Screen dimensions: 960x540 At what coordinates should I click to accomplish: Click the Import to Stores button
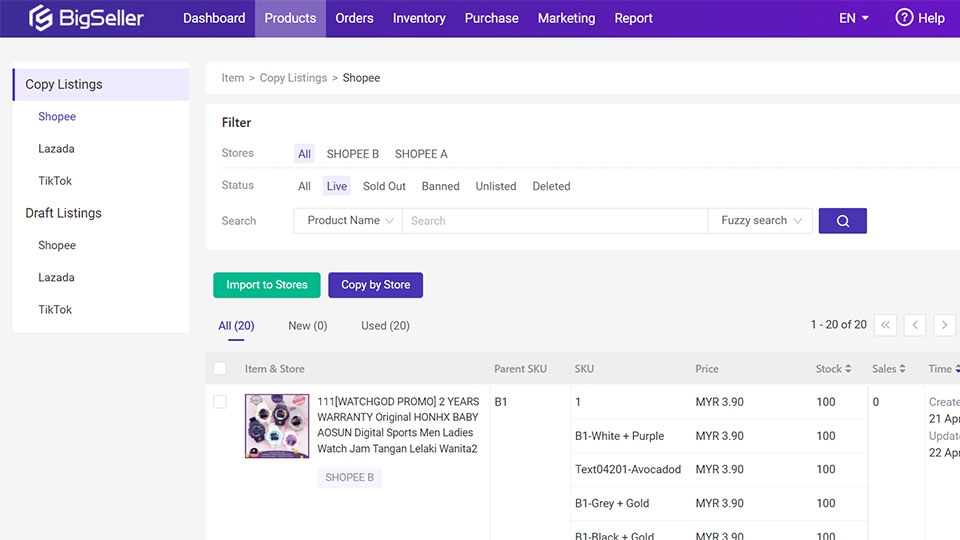click(266, 285)
